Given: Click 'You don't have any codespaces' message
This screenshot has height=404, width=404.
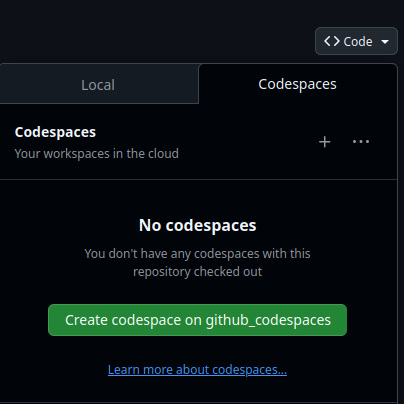Looking at the screenshot, I should click(x=197, y=262).
